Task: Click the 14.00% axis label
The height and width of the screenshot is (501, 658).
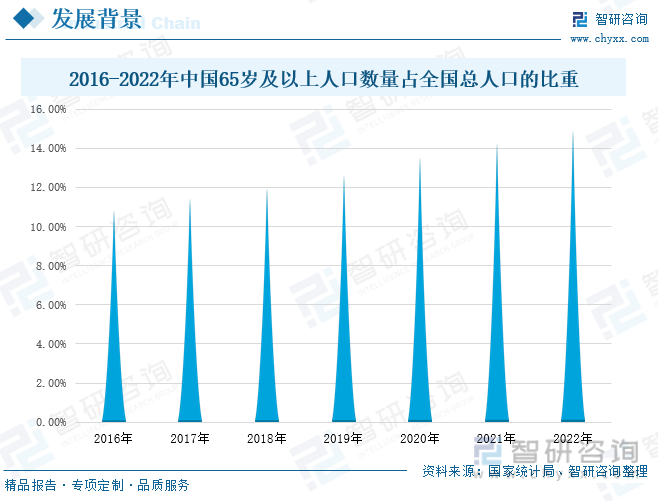Action: pyautogui.click(x=48, y=148)
